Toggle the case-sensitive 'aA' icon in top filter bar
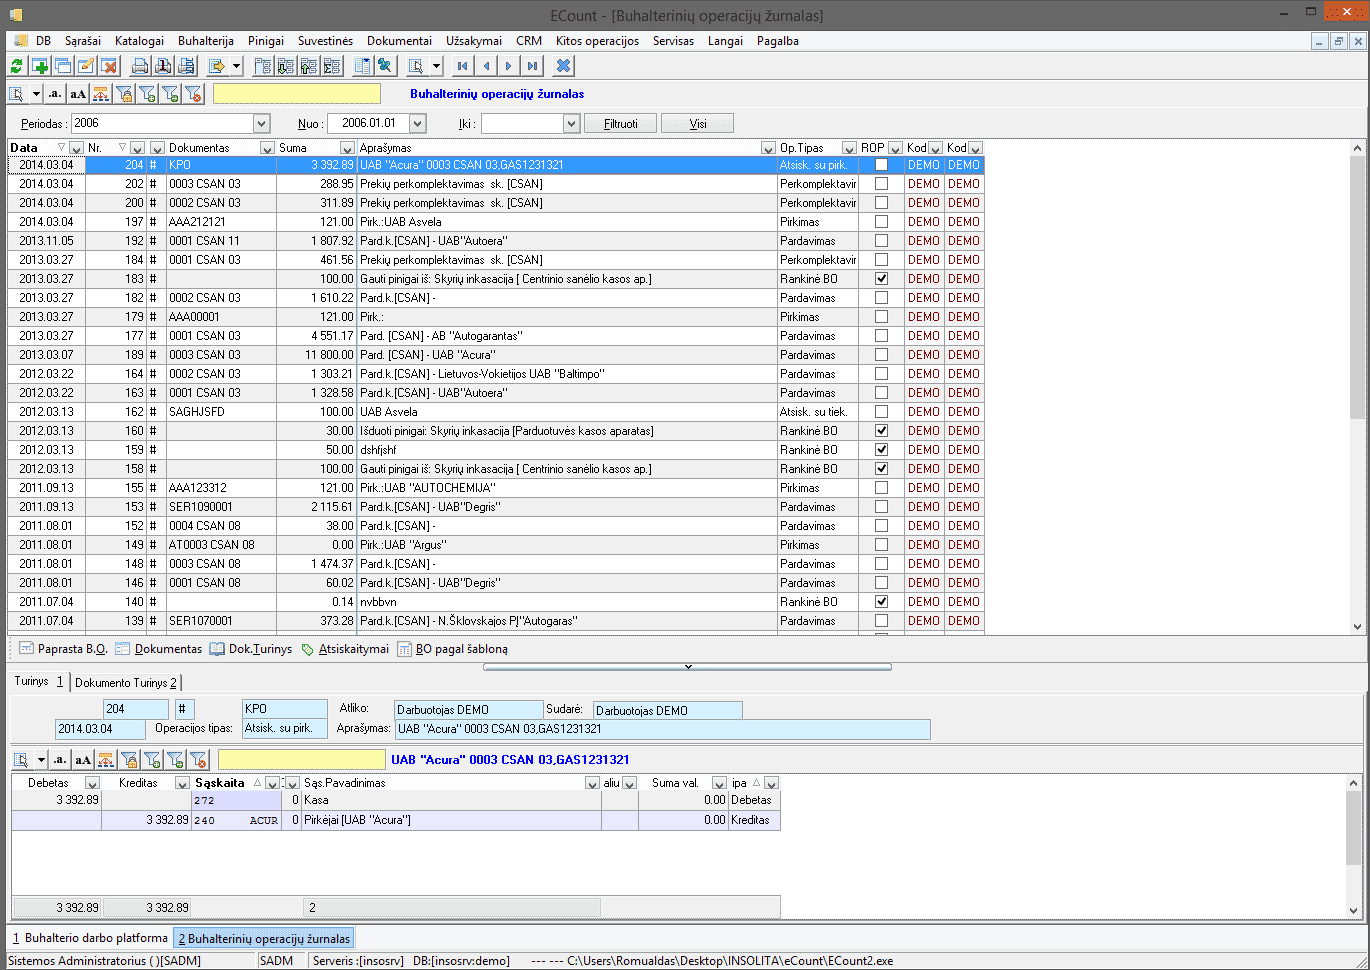The image size is (1370, 970). coord(78,94)
